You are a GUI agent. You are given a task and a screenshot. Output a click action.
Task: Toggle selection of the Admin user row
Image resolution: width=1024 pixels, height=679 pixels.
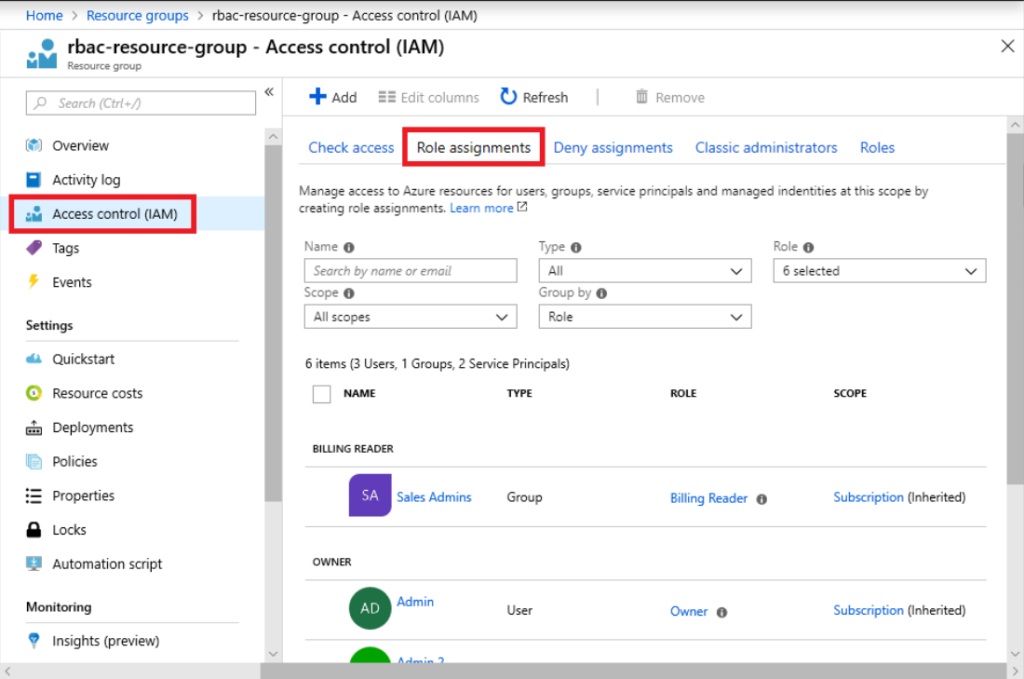(369, 608)
